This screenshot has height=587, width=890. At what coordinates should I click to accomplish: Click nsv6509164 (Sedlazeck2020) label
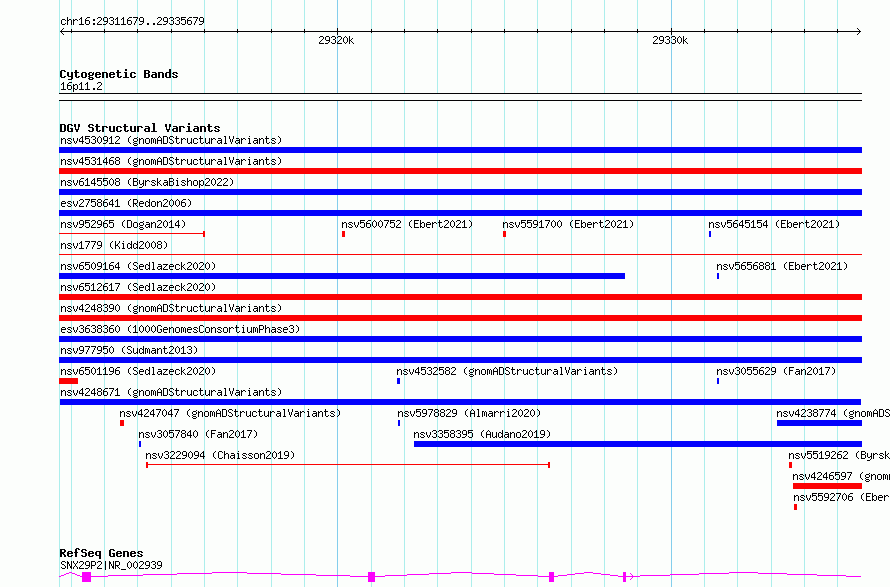(138, 266)
